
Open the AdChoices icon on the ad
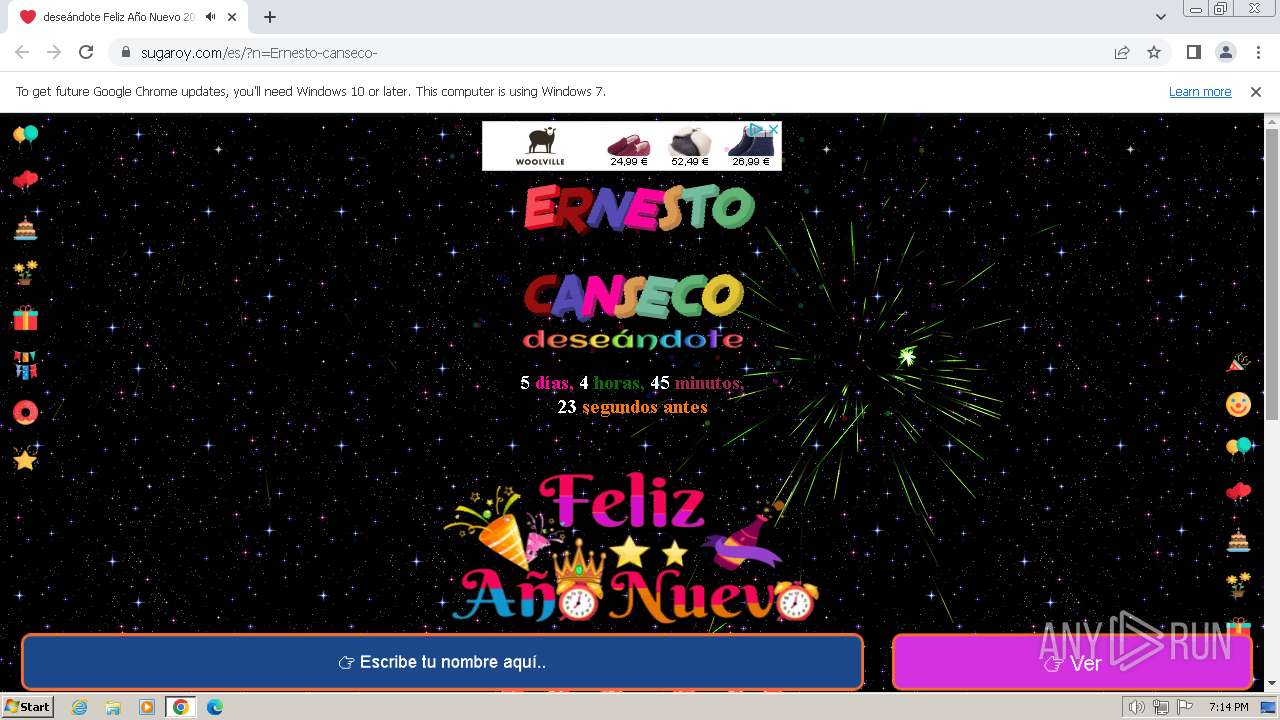756,129
